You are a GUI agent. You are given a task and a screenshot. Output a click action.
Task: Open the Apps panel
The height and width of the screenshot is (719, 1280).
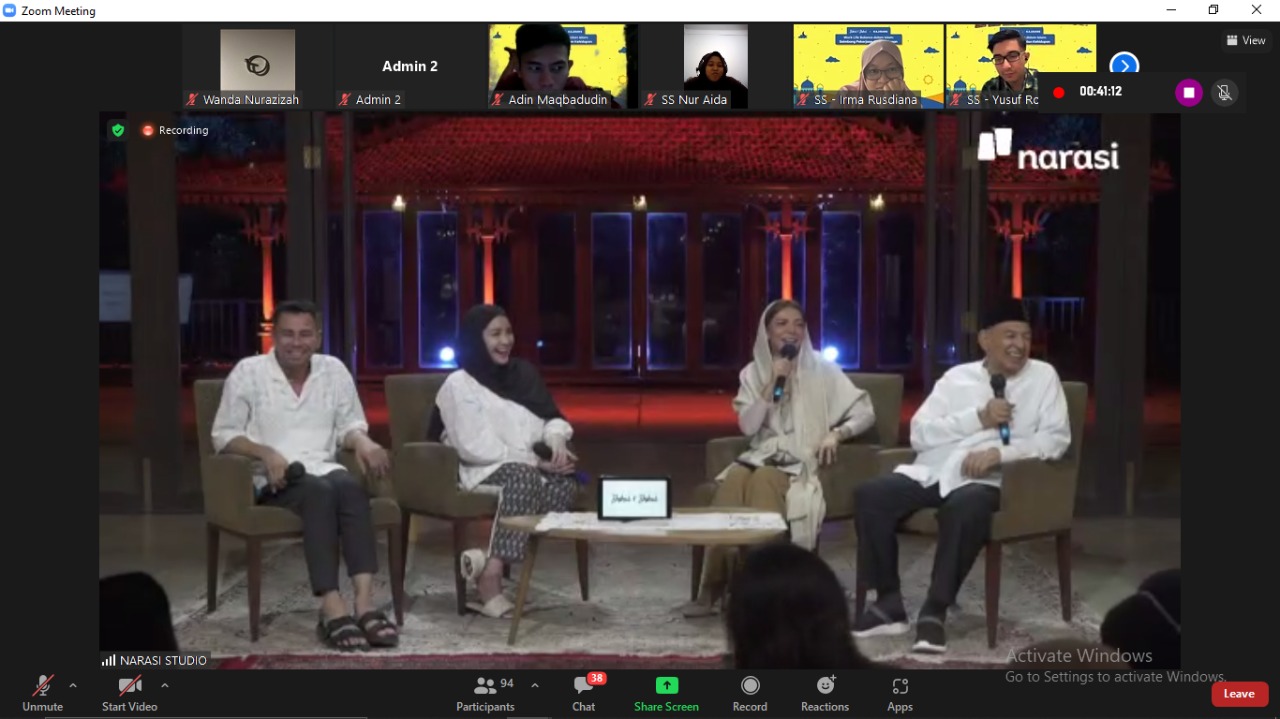tap(900, 693)
